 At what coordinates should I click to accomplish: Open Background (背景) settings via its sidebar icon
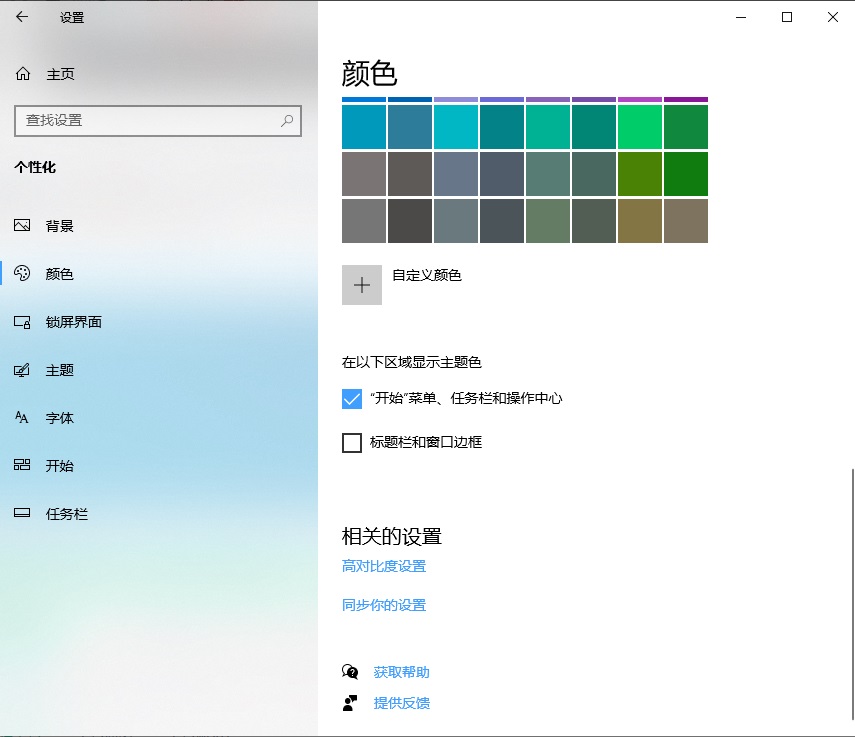22,226
